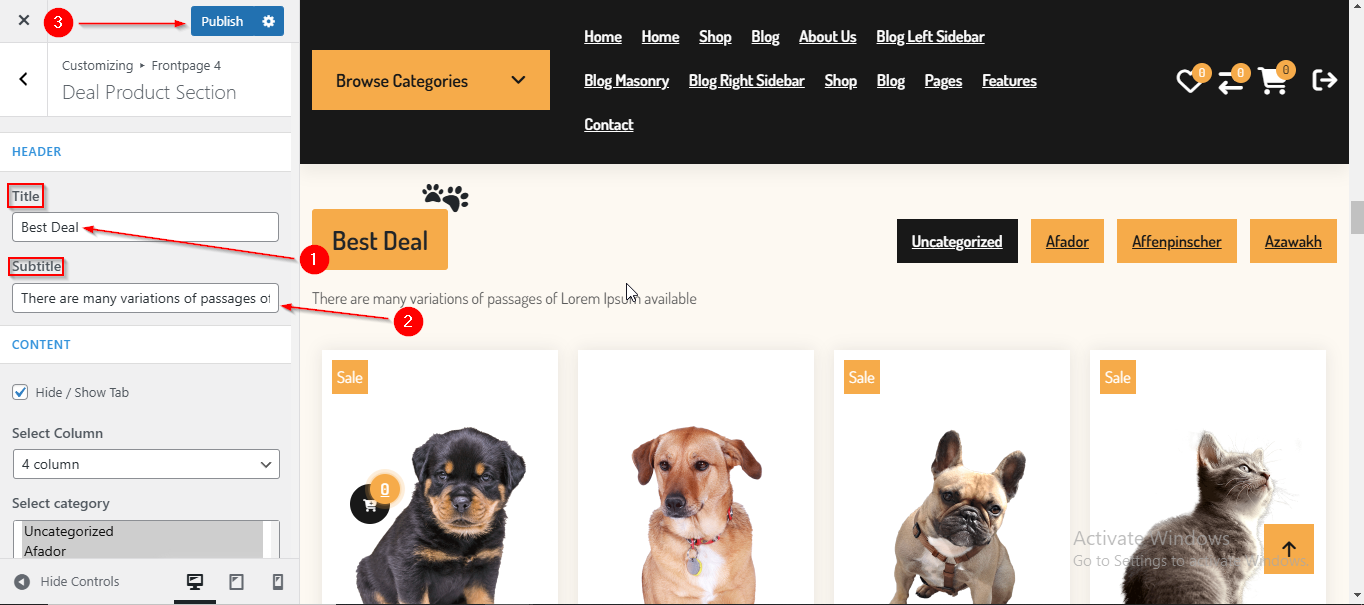
Task: Close the Customizer with the X icon
Action: (24, 20)
